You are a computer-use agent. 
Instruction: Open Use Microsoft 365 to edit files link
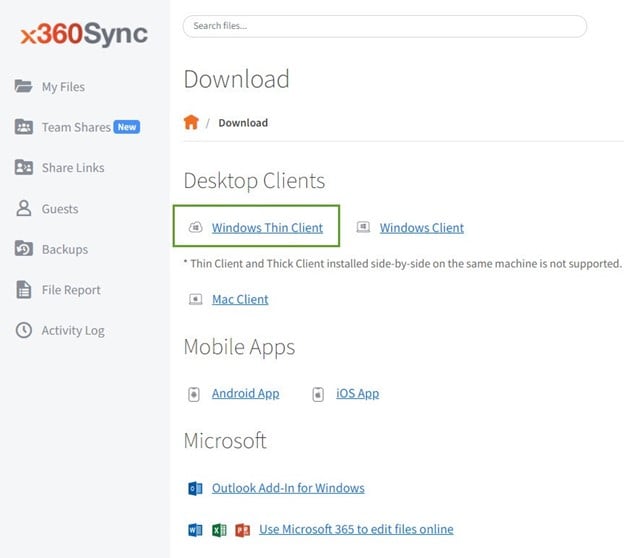point(356,529)
